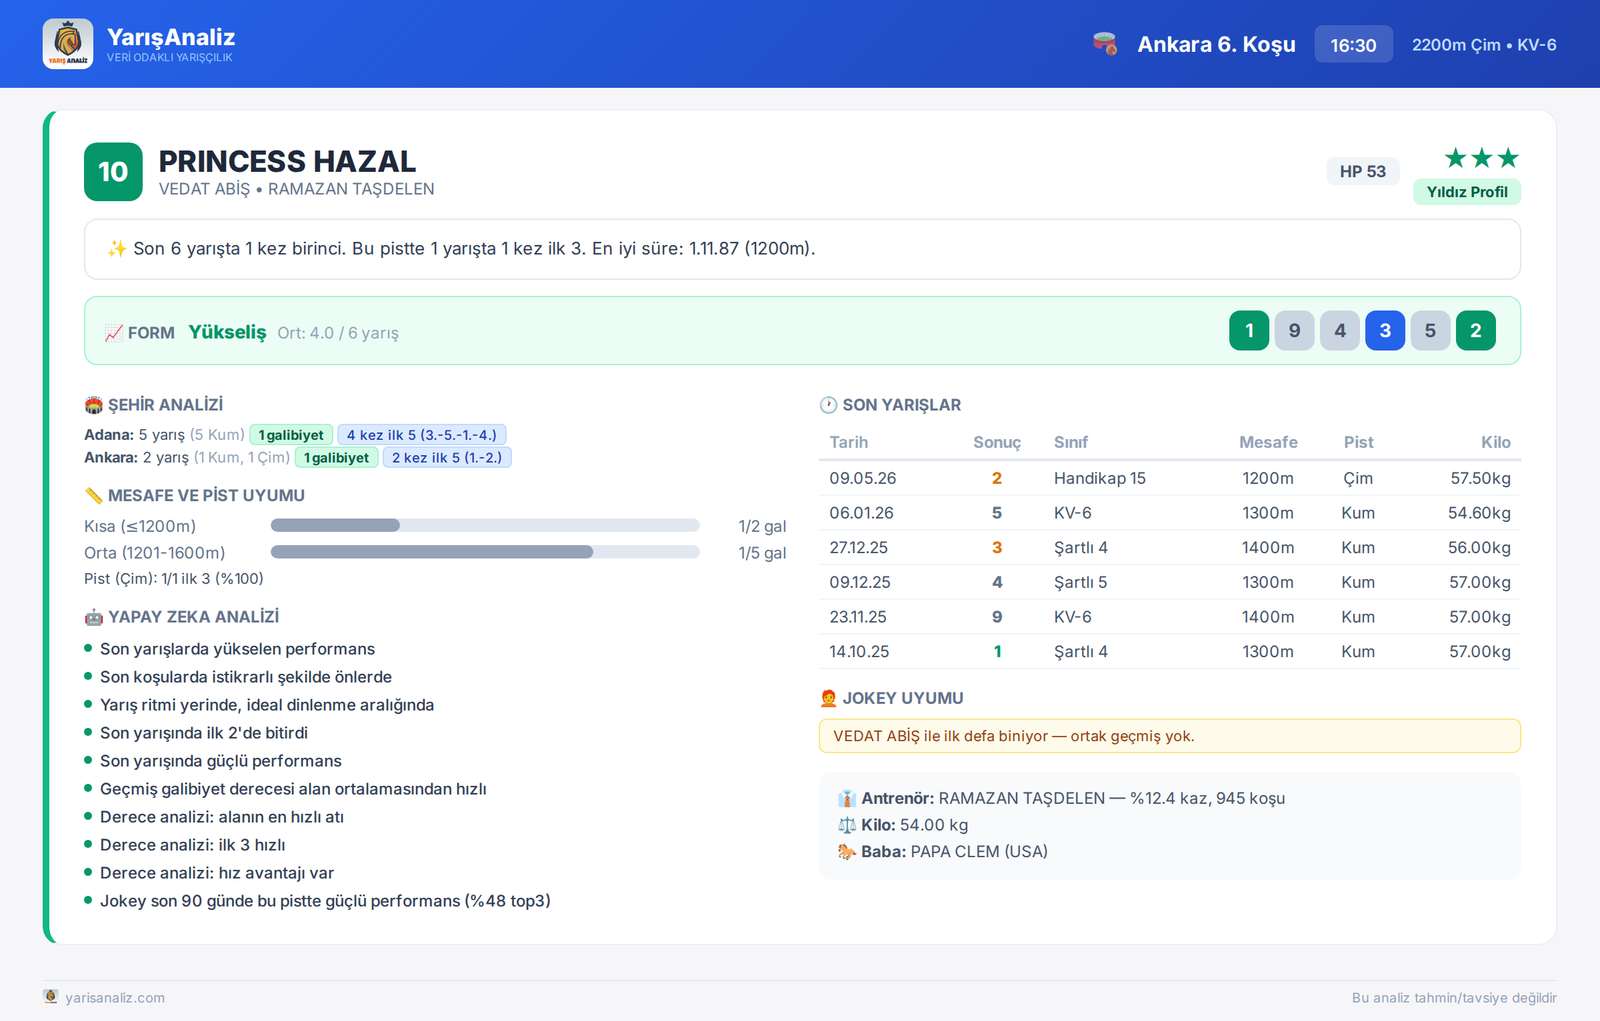This screenshot has height=1021, width=1600.
Task: Click the Yükseliş form trend label
Action: coord(228,332)
